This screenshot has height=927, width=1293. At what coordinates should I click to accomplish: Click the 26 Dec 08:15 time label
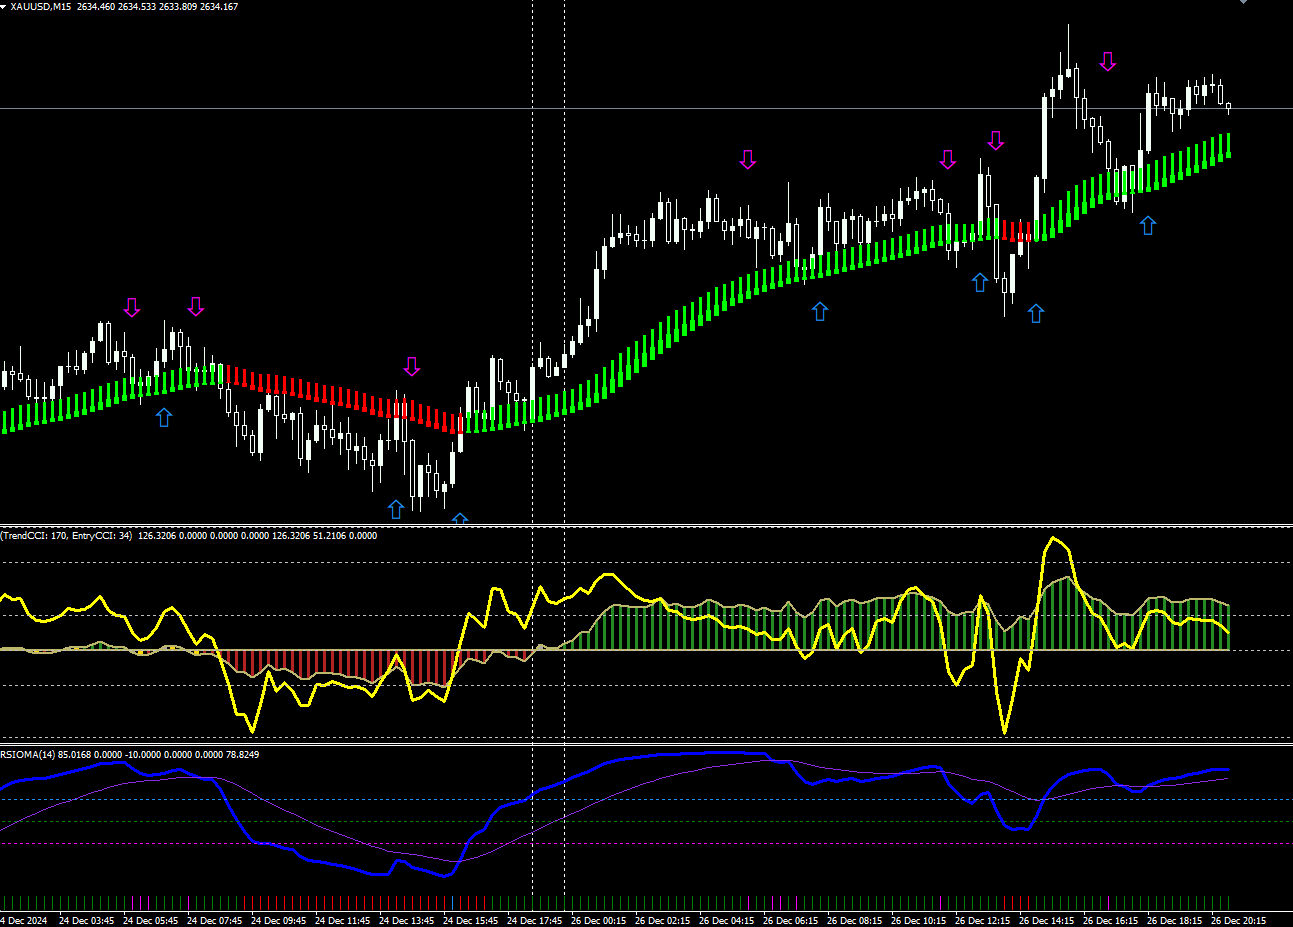click(x=854, y=920)
